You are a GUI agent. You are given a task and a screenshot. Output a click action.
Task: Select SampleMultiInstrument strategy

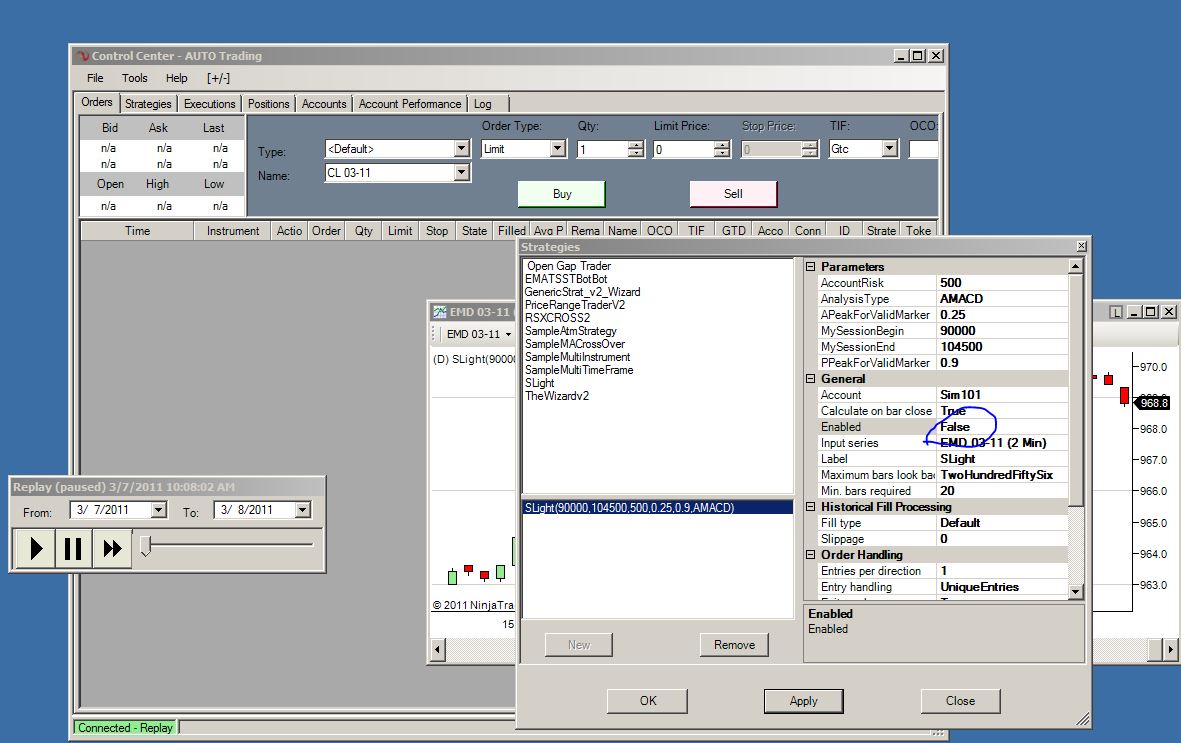click(x=577, y=356)
